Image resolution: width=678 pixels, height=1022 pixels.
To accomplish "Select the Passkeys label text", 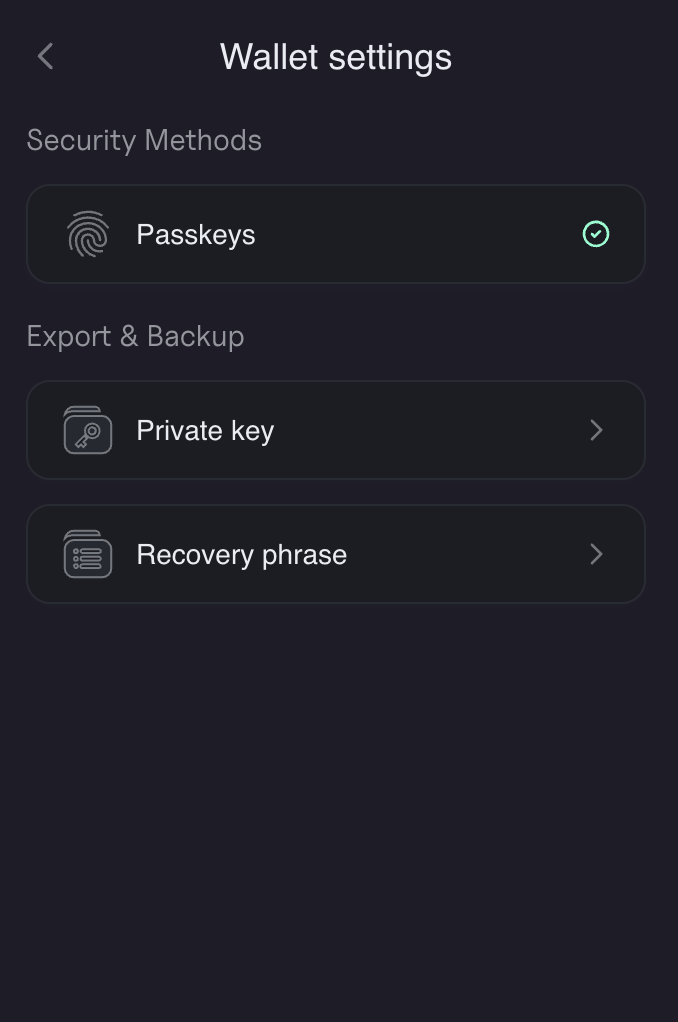I will point(196,235).
